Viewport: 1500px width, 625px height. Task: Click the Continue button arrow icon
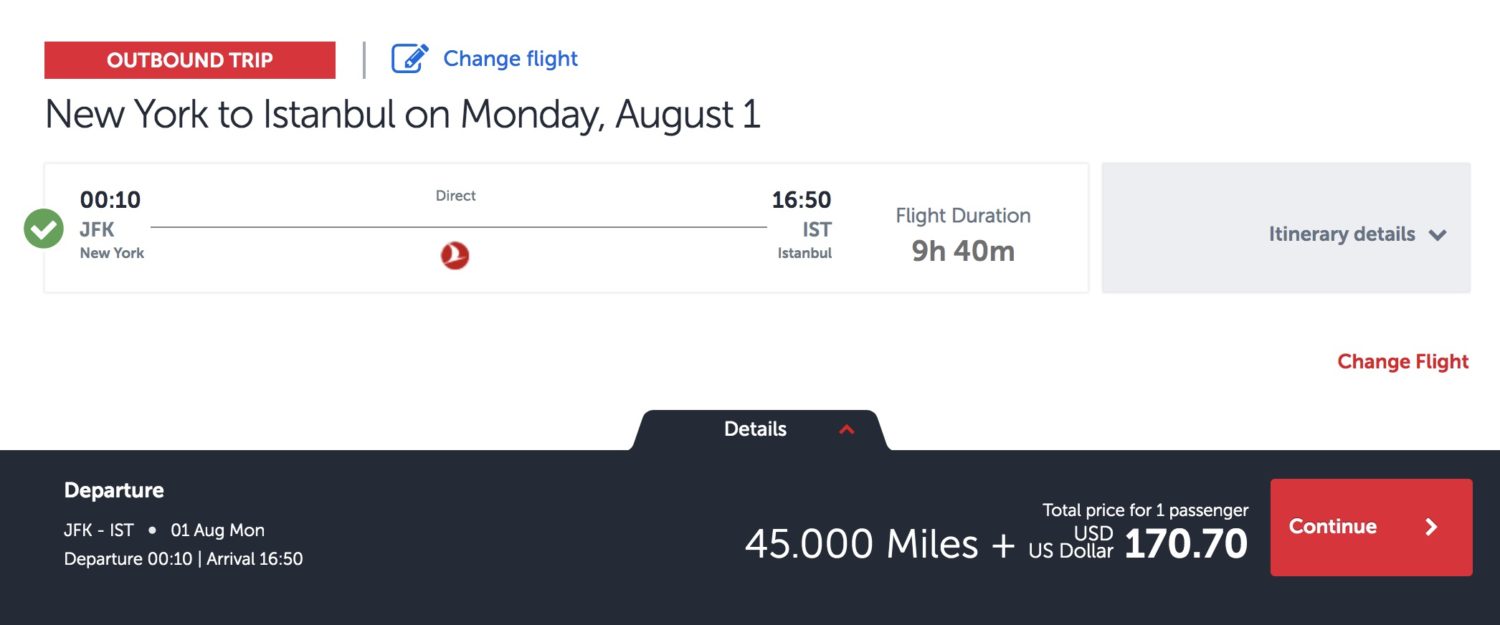pyautogui.click(x=1431, y=527)
